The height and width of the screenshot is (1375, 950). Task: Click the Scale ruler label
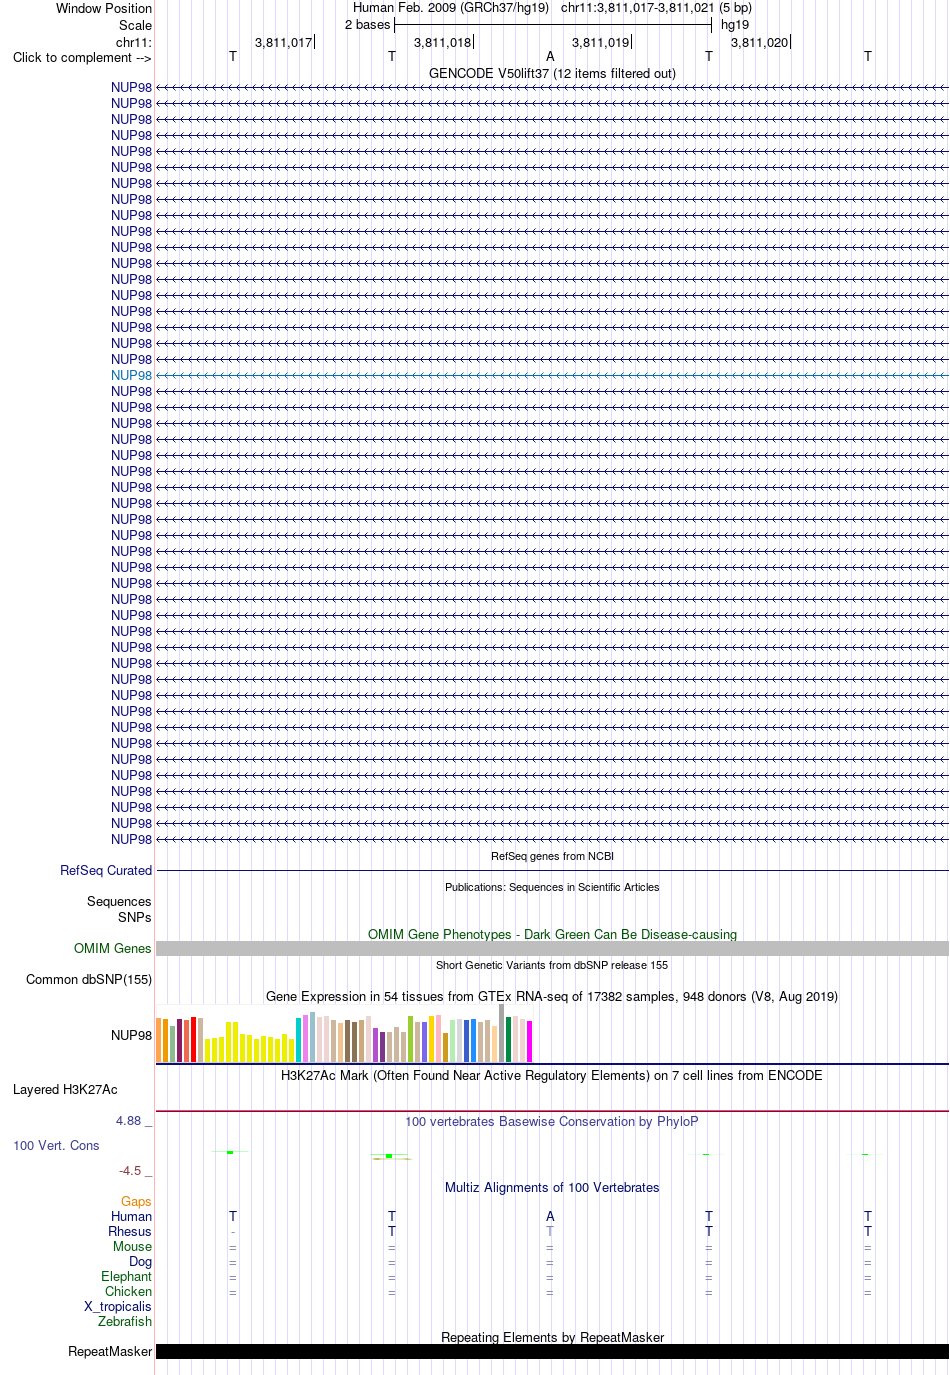[x=136, y=25]
